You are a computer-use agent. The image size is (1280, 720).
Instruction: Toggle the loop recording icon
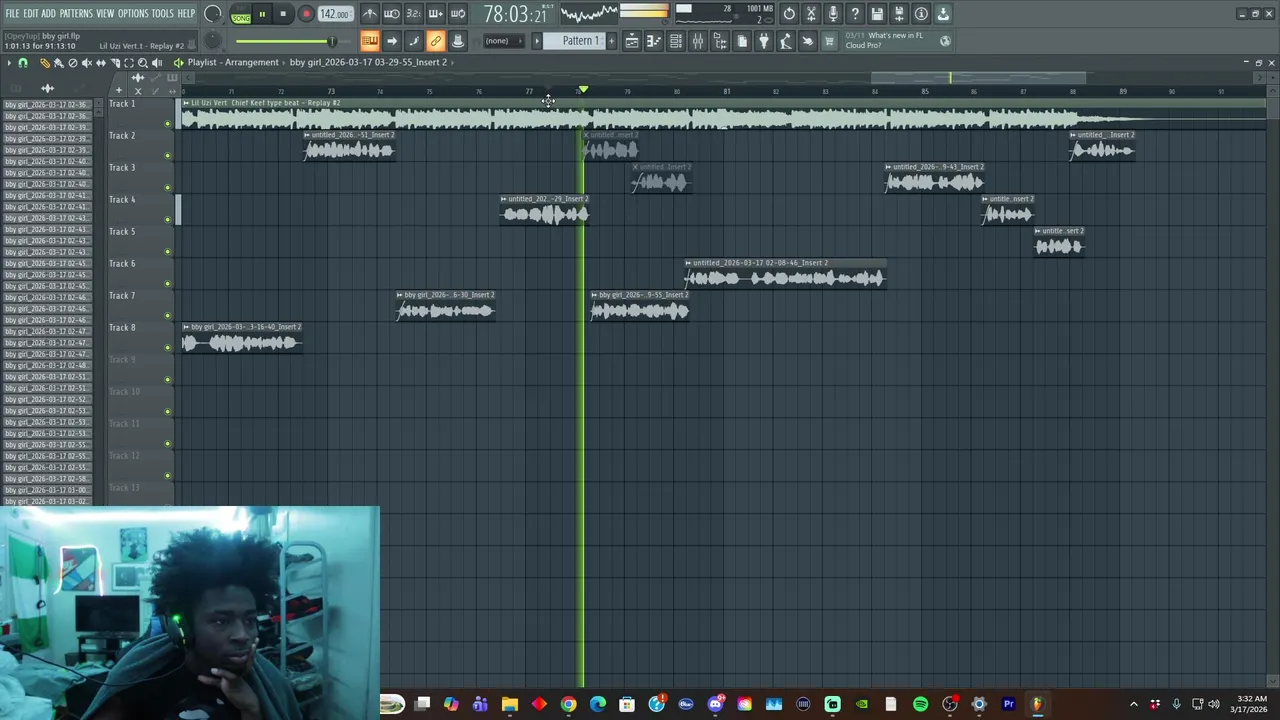click(x=458, y=14)
